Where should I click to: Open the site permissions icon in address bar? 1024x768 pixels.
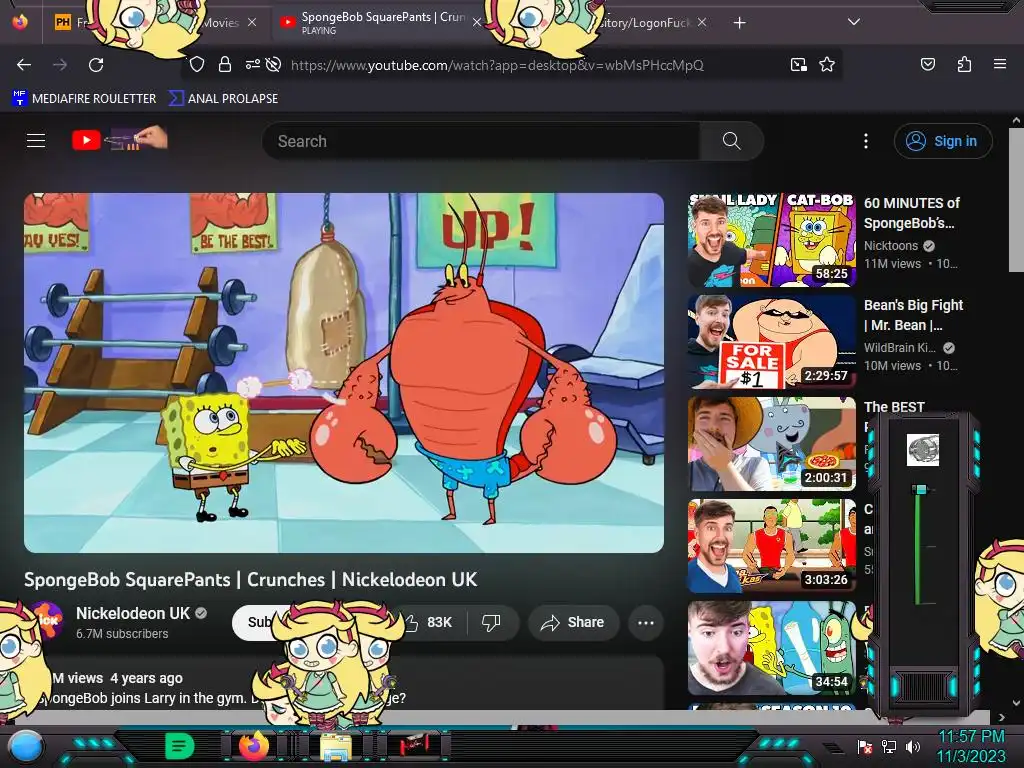[x=253, y=64]
